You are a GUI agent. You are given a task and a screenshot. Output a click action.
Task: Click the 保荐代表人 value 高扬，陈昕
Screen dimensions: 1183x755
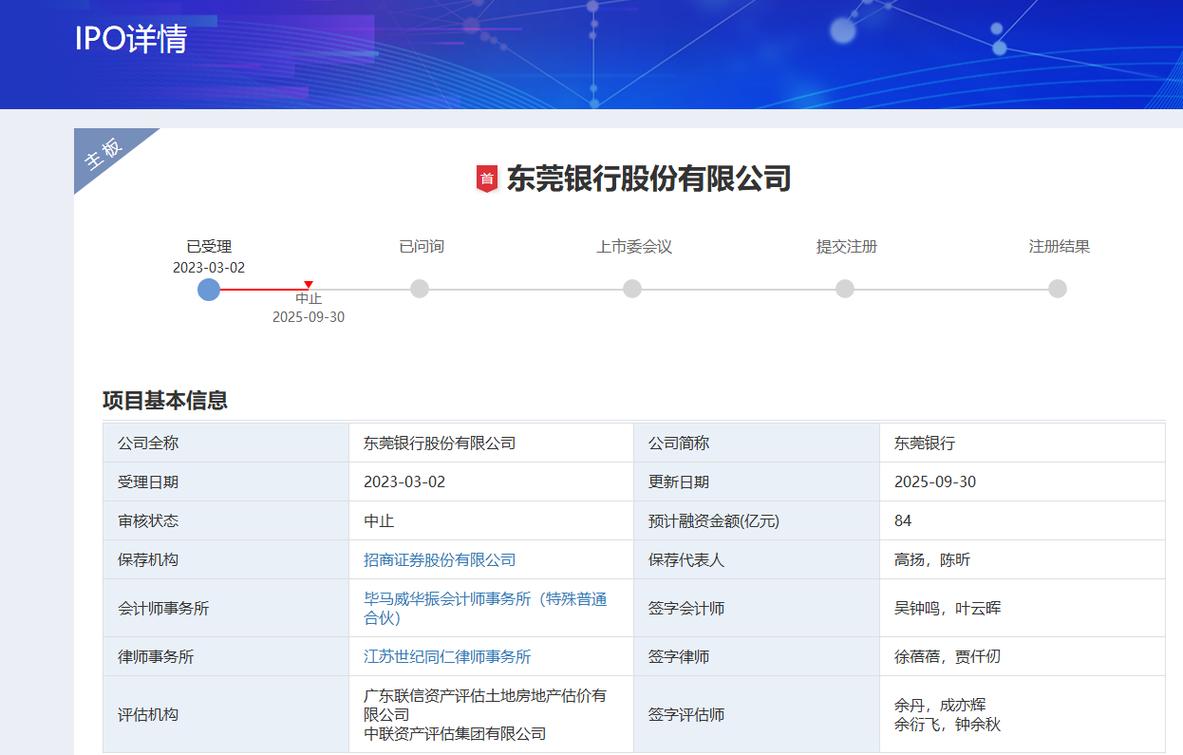(930, 560)
